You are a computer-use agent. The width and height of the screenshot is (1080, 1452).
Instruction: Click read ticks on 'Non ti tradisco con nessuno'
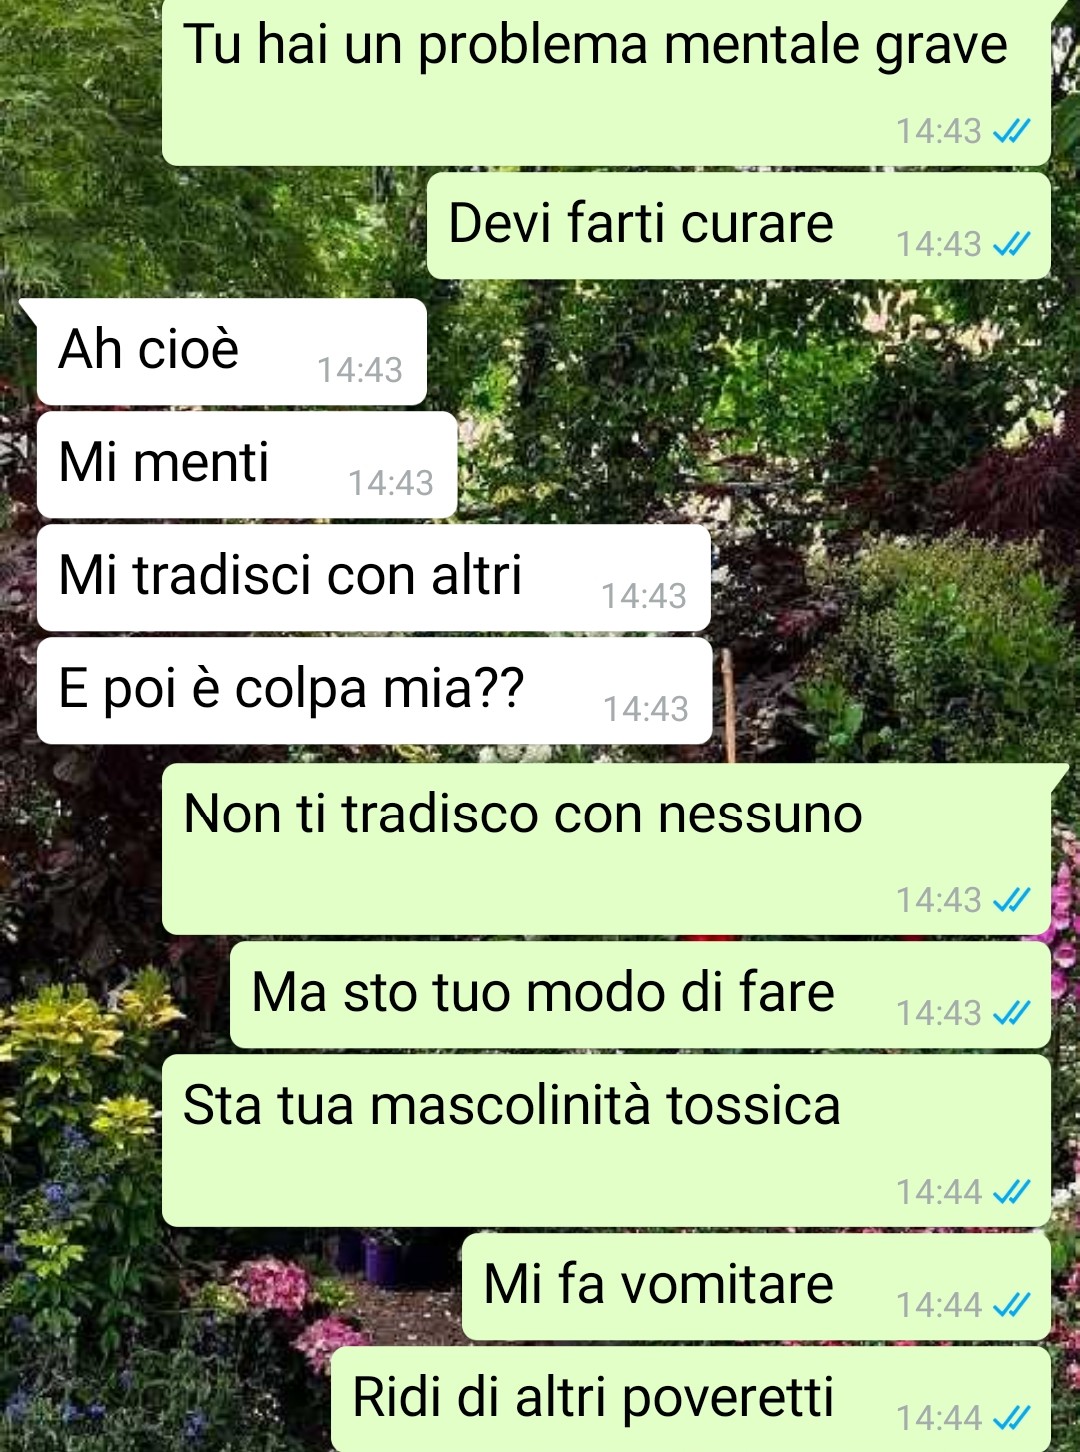click(x=1011, y=900)
